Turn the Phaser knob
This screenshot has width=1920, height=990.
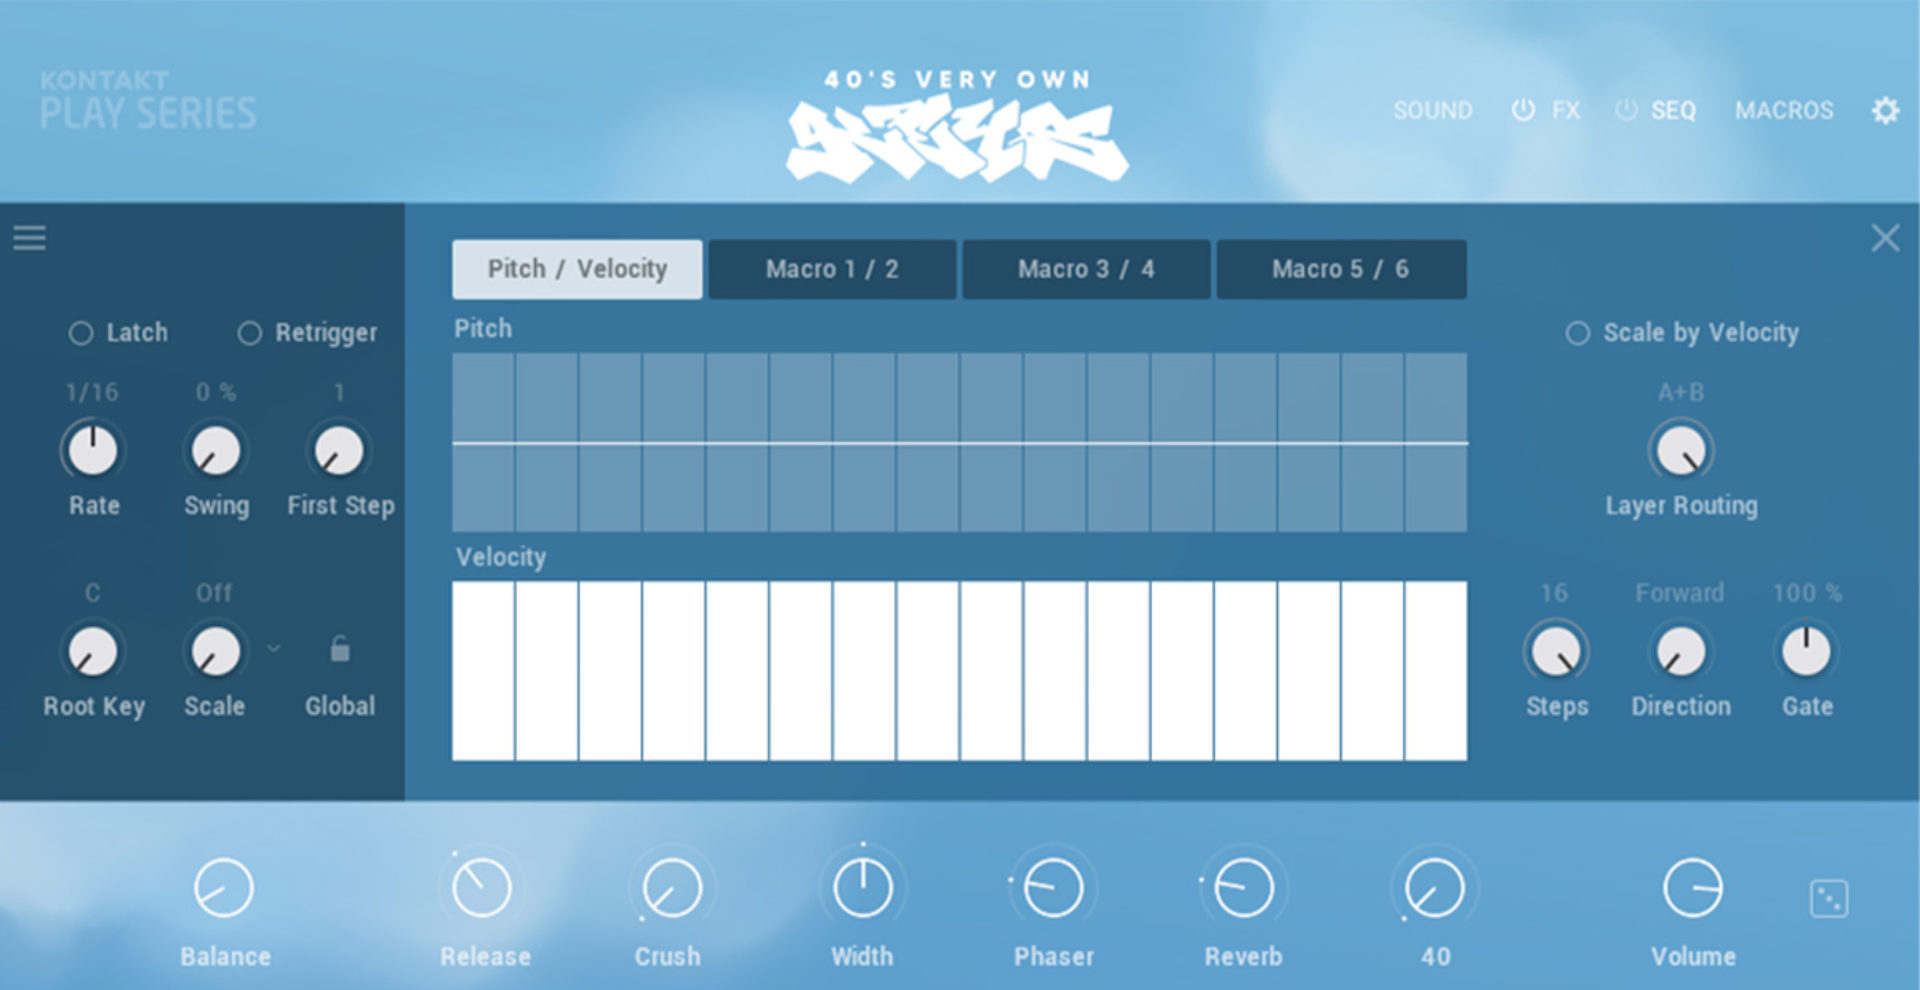click(1053, 886)
